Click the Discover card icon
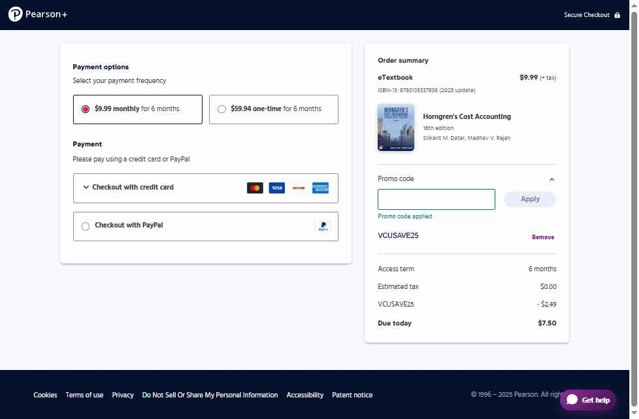The height and width of the screenshot is (419, 639). click(x=298, y=188)
